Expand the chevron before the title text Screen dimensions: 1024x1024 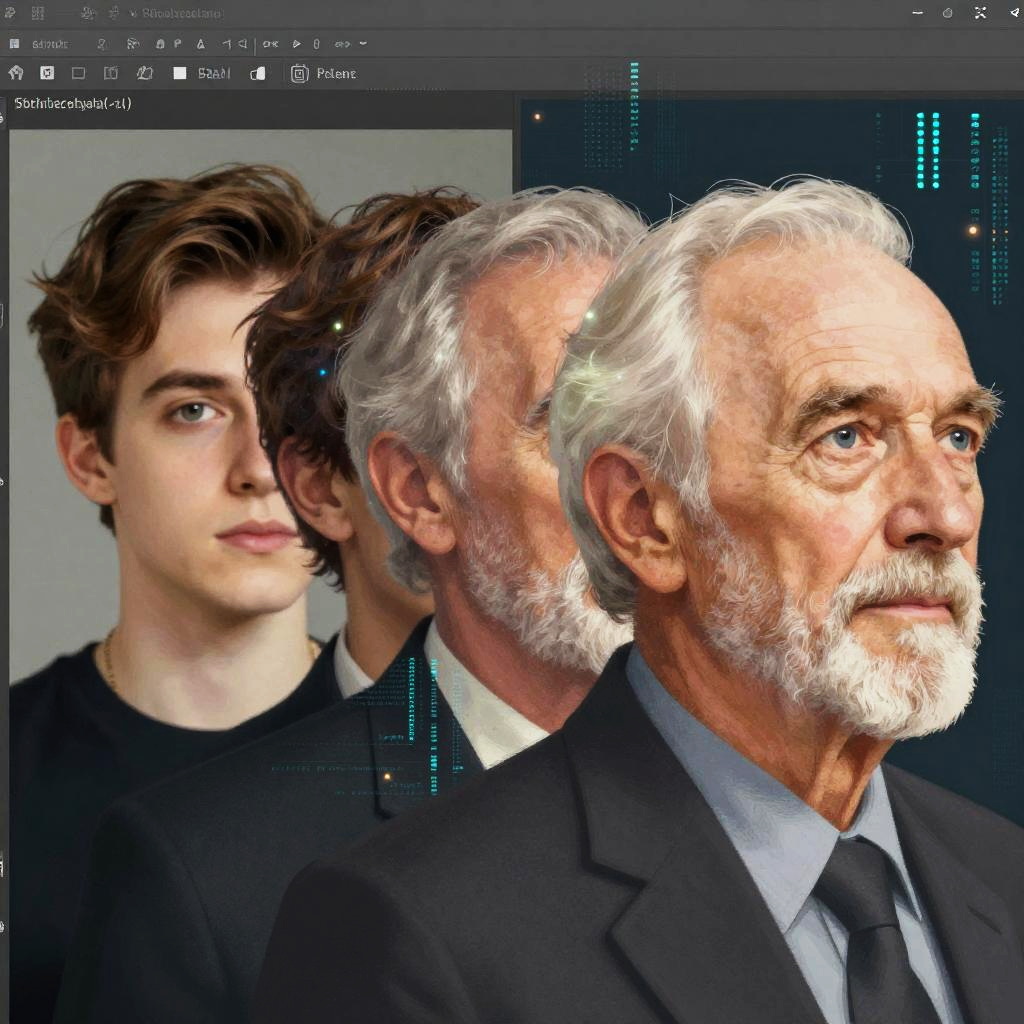(x=133, y=13)
